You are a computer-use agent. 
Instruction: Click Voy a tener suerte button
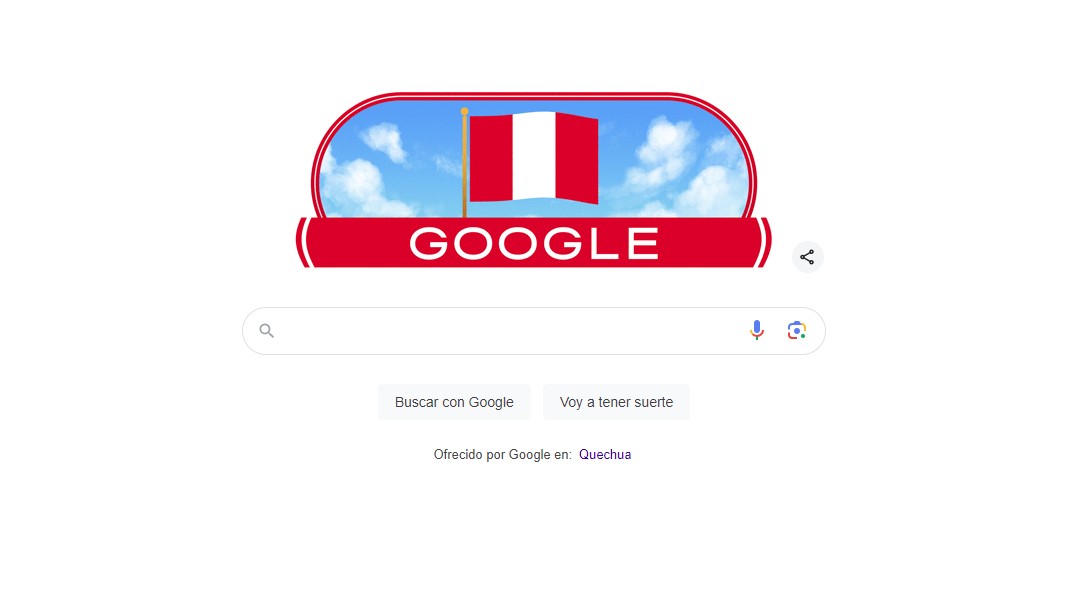[616, 402]
